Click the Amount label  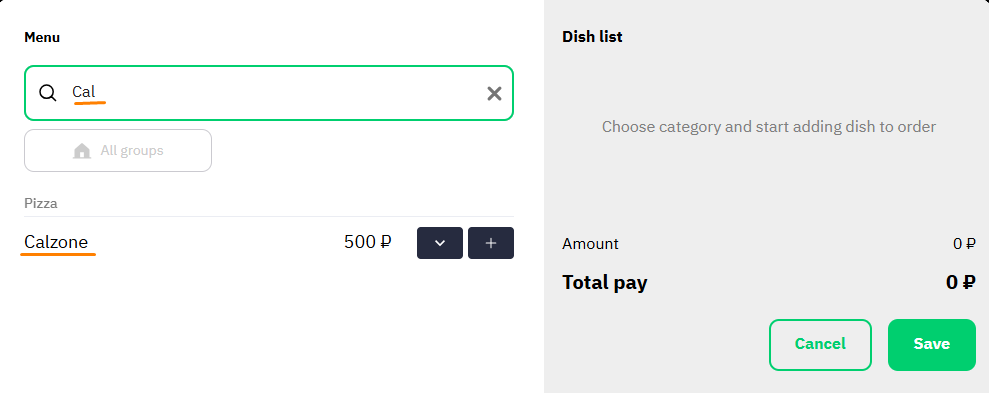590,243
